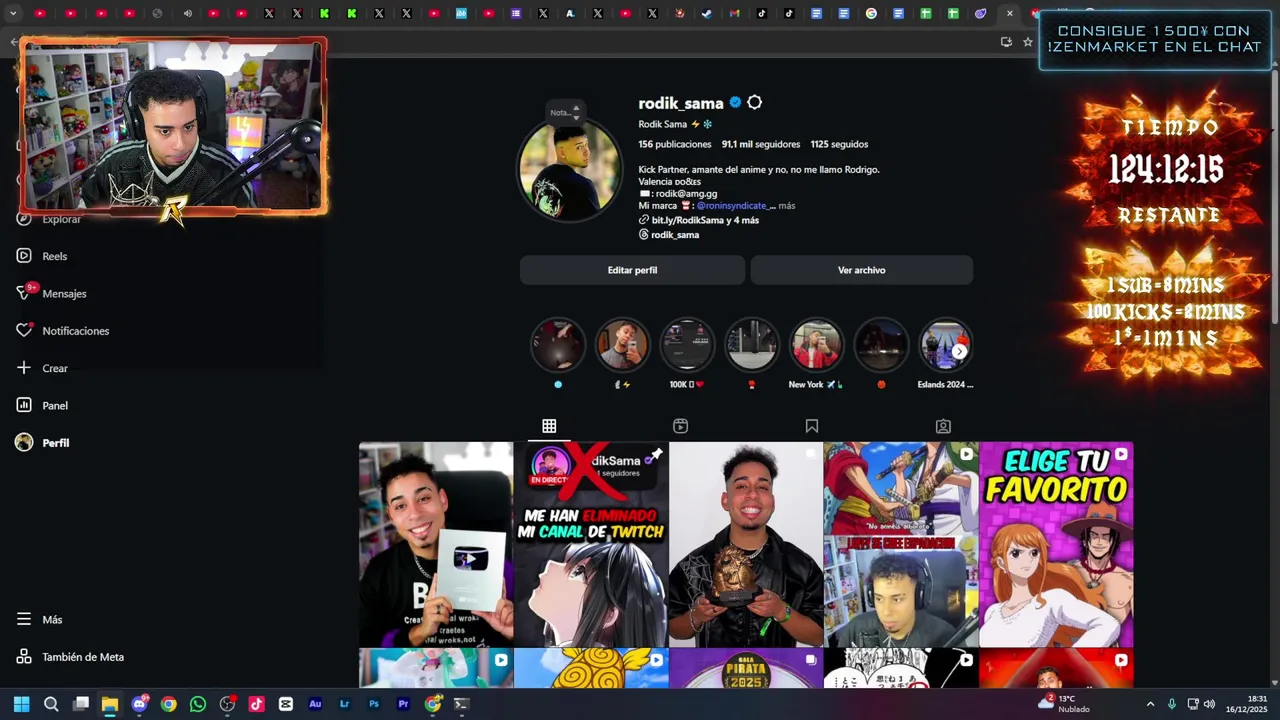
Task: Bookmark this page with the star icon
Action: tap(1027, 42)
